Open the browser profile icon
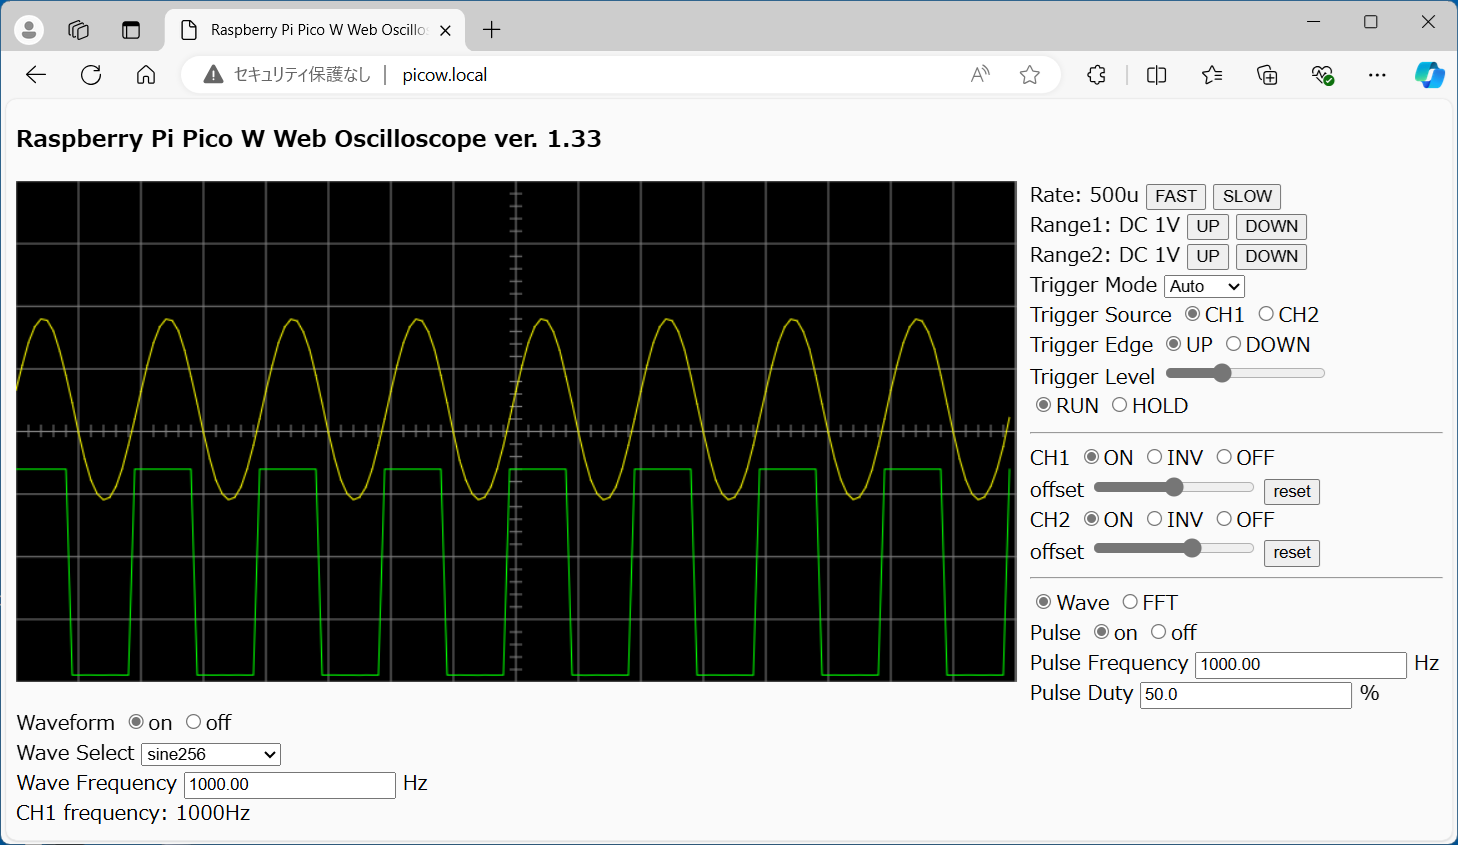The height and width of the screenshot is (845, 1458). (29, 30)
